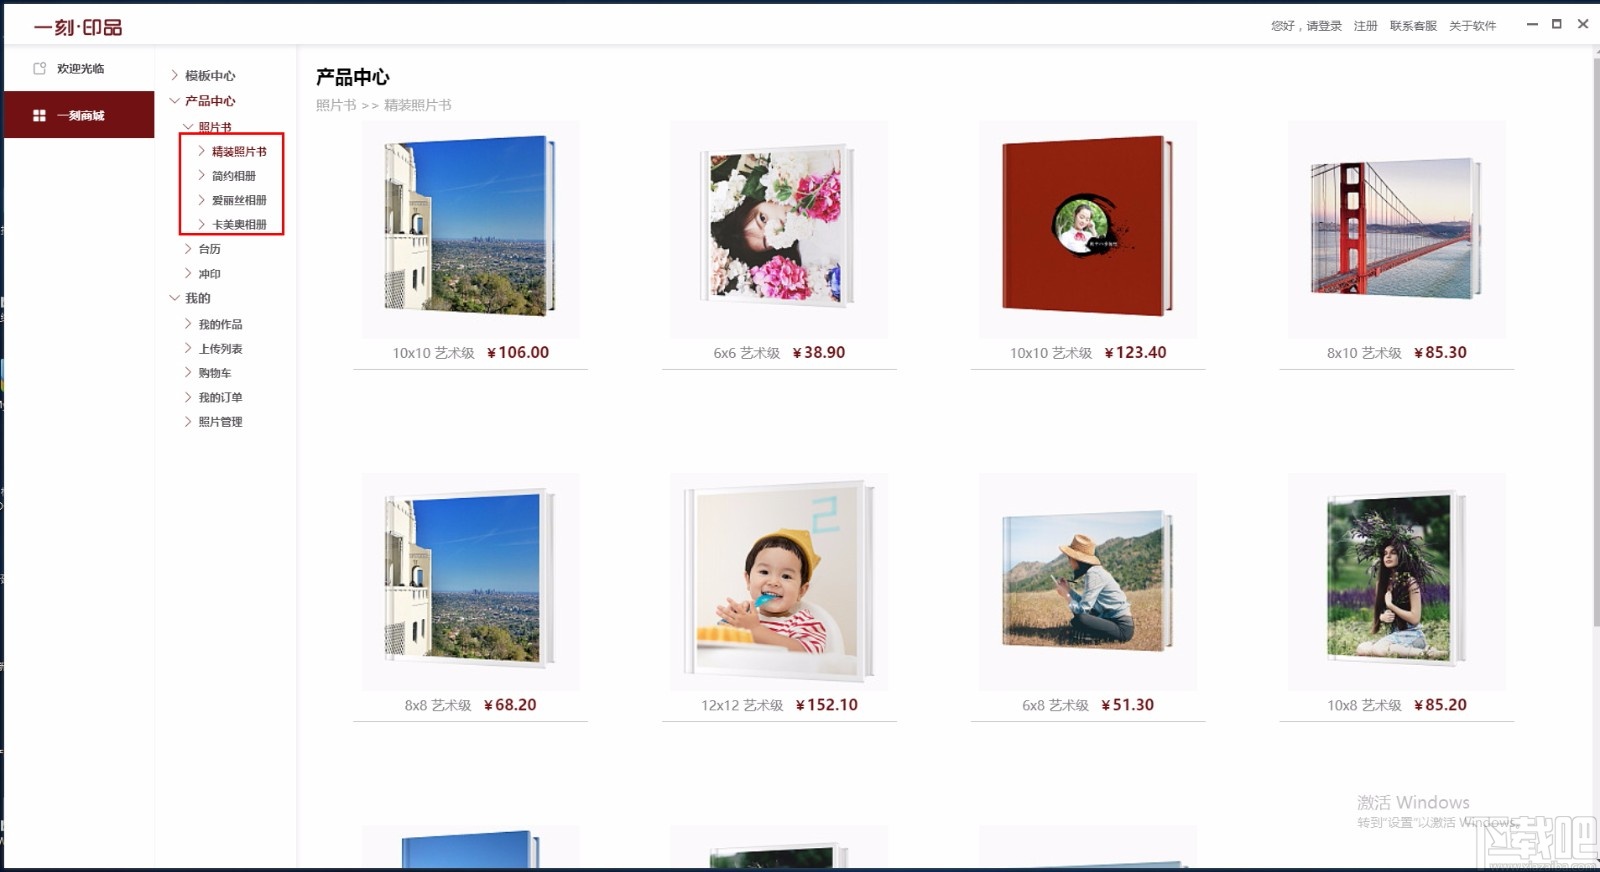Open the 我的订单 tree label

(220, 398)
